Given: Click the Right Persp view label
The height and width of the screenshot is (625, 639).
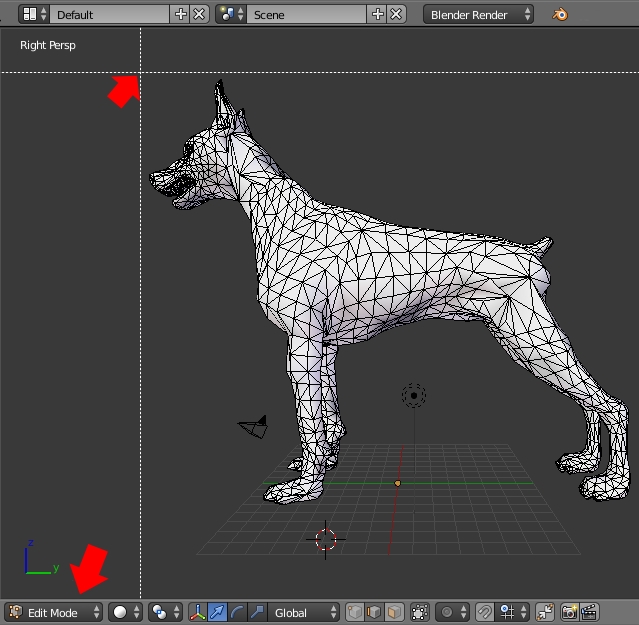Looking at the screenshot, I should pos(48,45).
